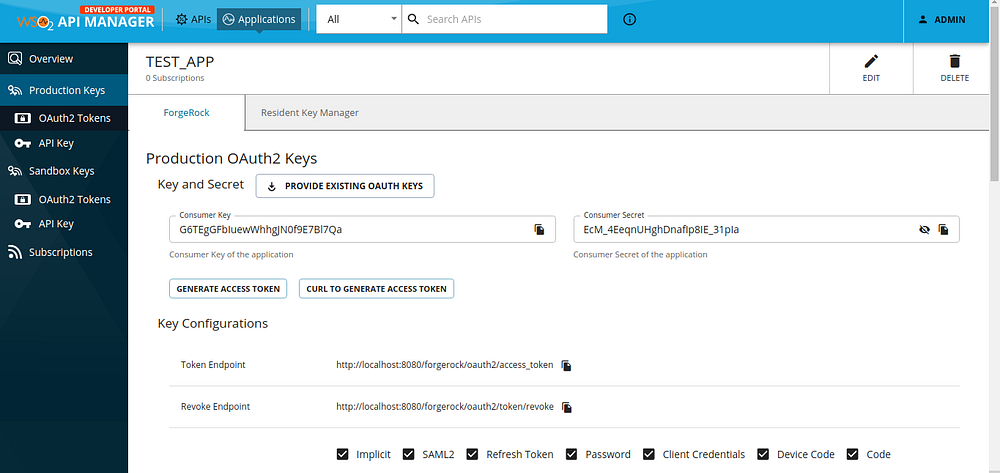
Task: Open Subscriptions in the sidebar
Action: [64, 252]
